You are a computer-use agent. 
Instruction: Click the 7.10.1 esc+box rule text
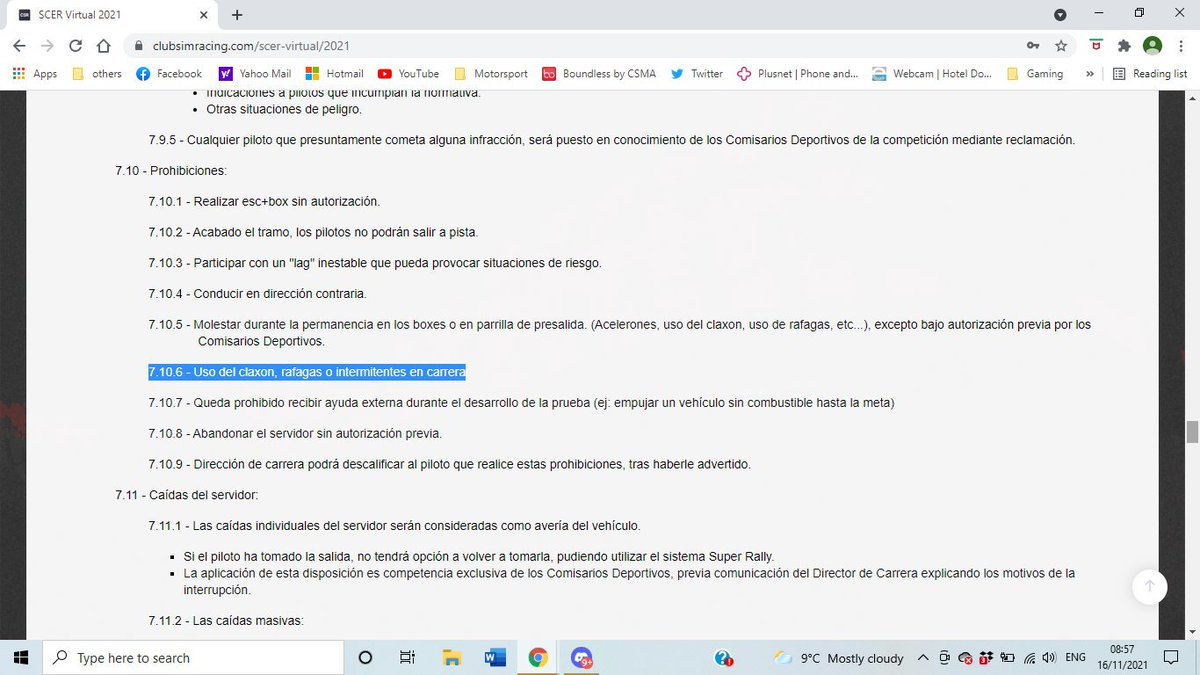coord(264,201)
